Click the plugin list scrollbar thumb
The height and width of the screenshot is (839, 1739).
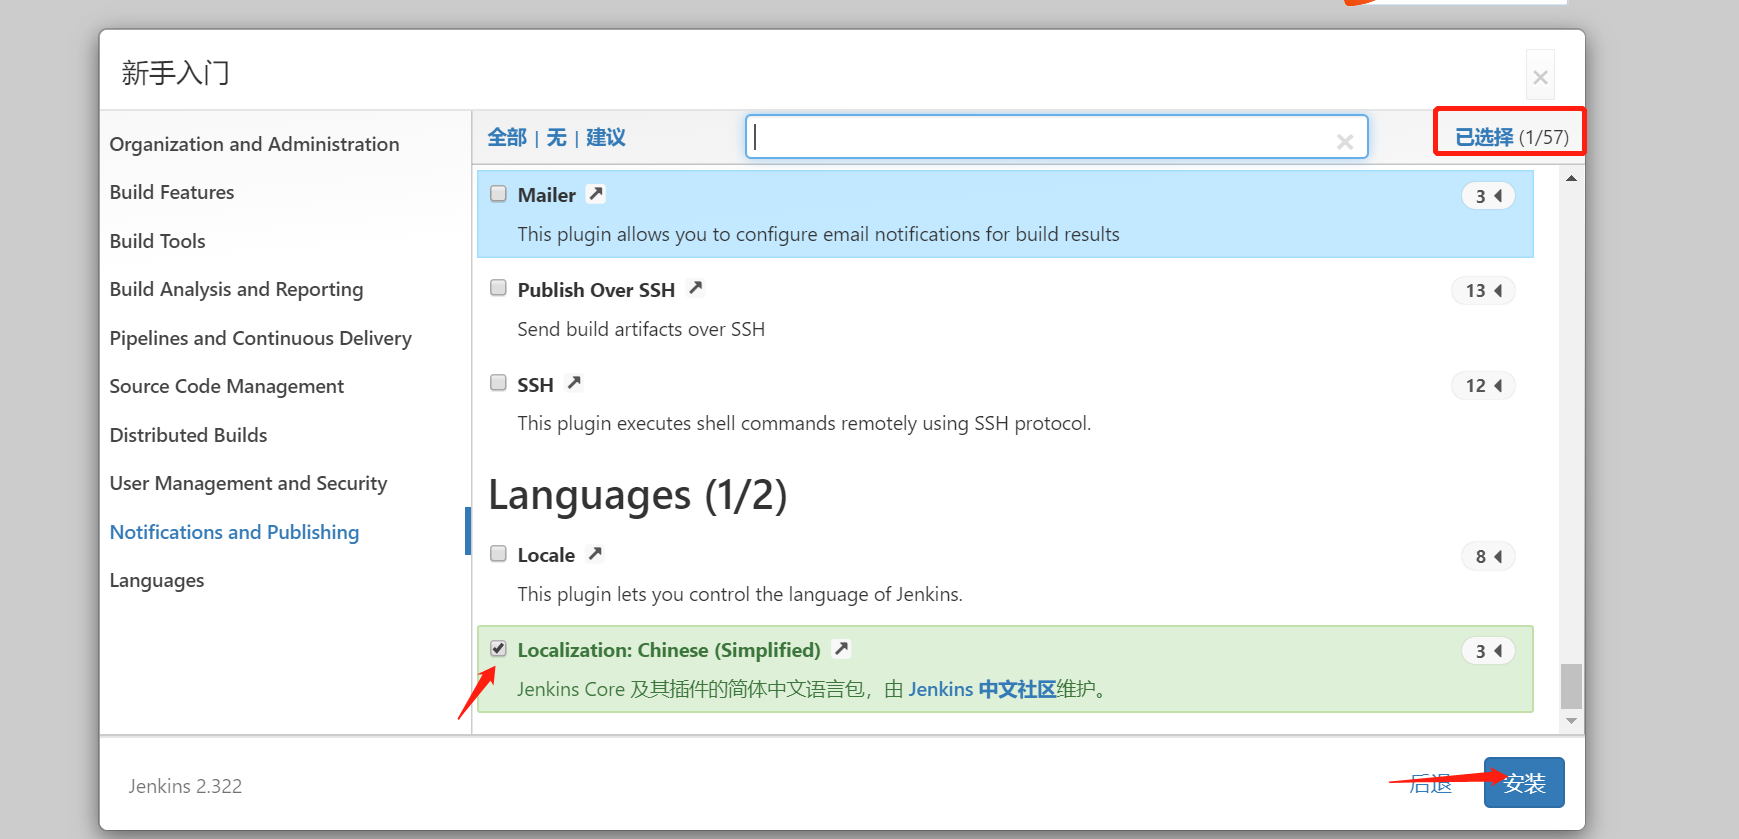[1571, 686]
